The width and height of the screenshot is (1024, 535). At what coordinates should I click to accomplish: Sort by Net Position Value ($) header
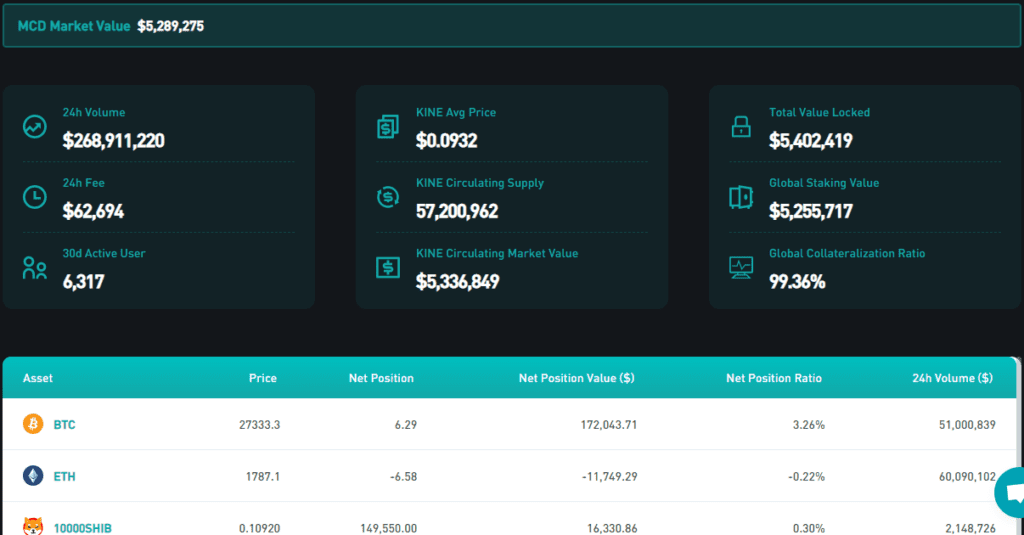577,378
